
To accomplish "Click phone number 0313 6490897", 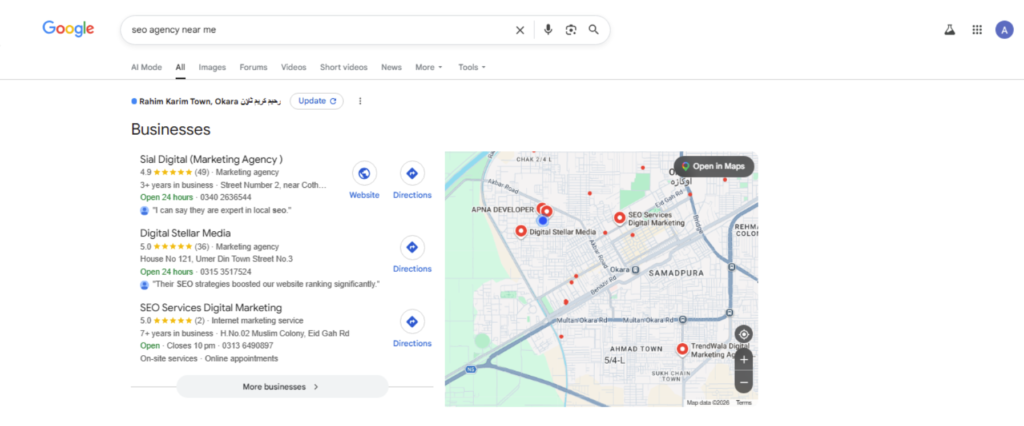I will pyautogui.click(x=248, y=346).
